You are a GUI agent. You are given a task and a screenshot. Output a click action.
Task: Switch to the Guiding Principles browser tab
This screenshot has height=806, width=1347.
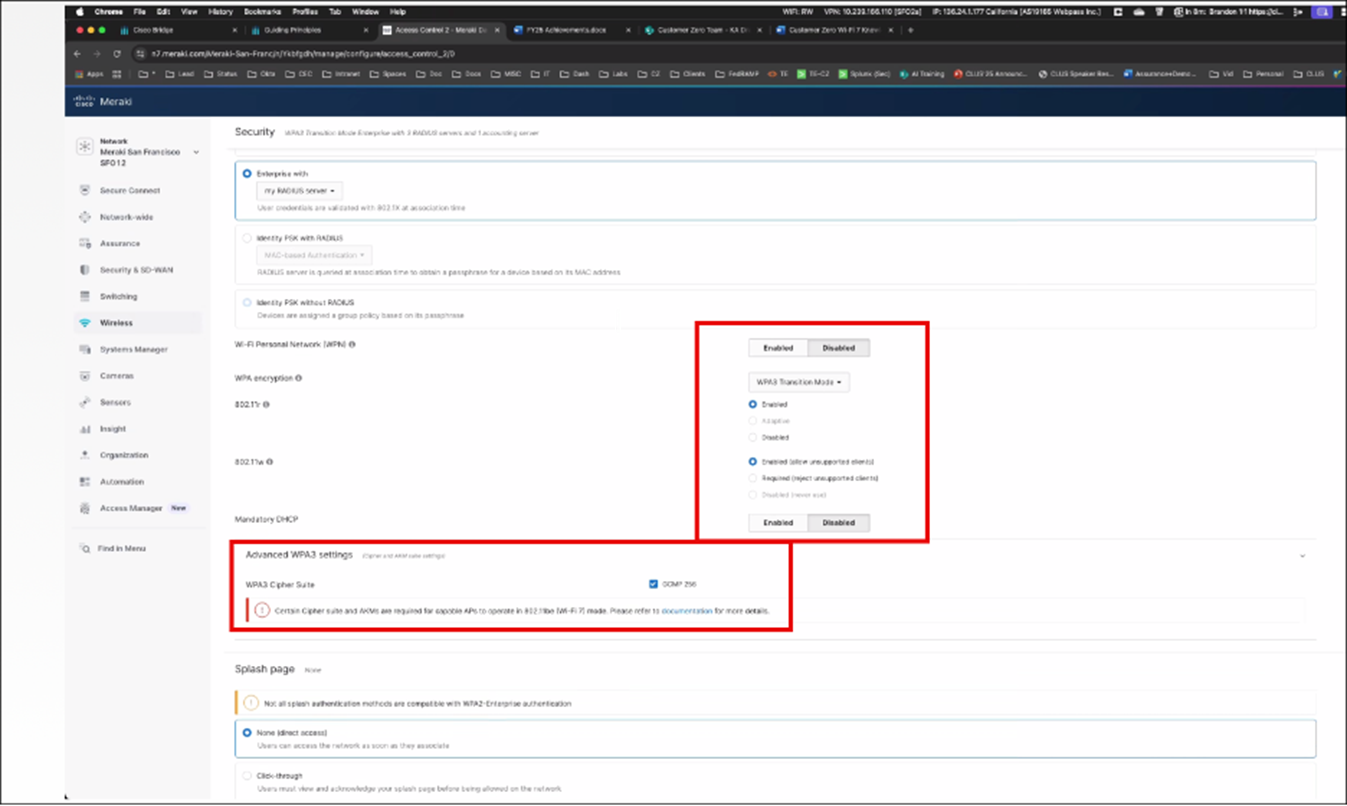click(292, 30)
